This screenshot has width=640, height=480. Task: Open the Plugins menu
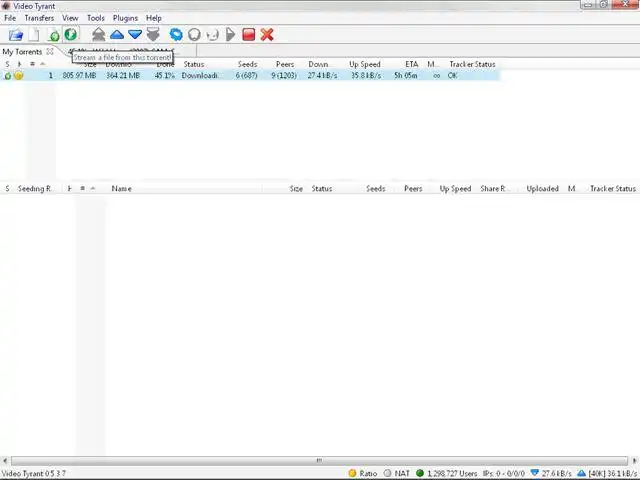click(x=125, y=18)
